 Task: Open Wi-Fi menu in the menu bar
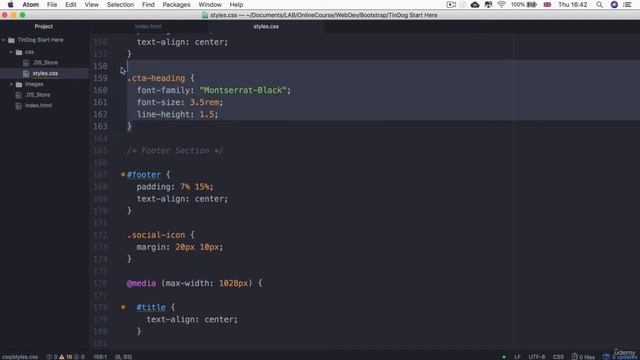pos(501,4)
